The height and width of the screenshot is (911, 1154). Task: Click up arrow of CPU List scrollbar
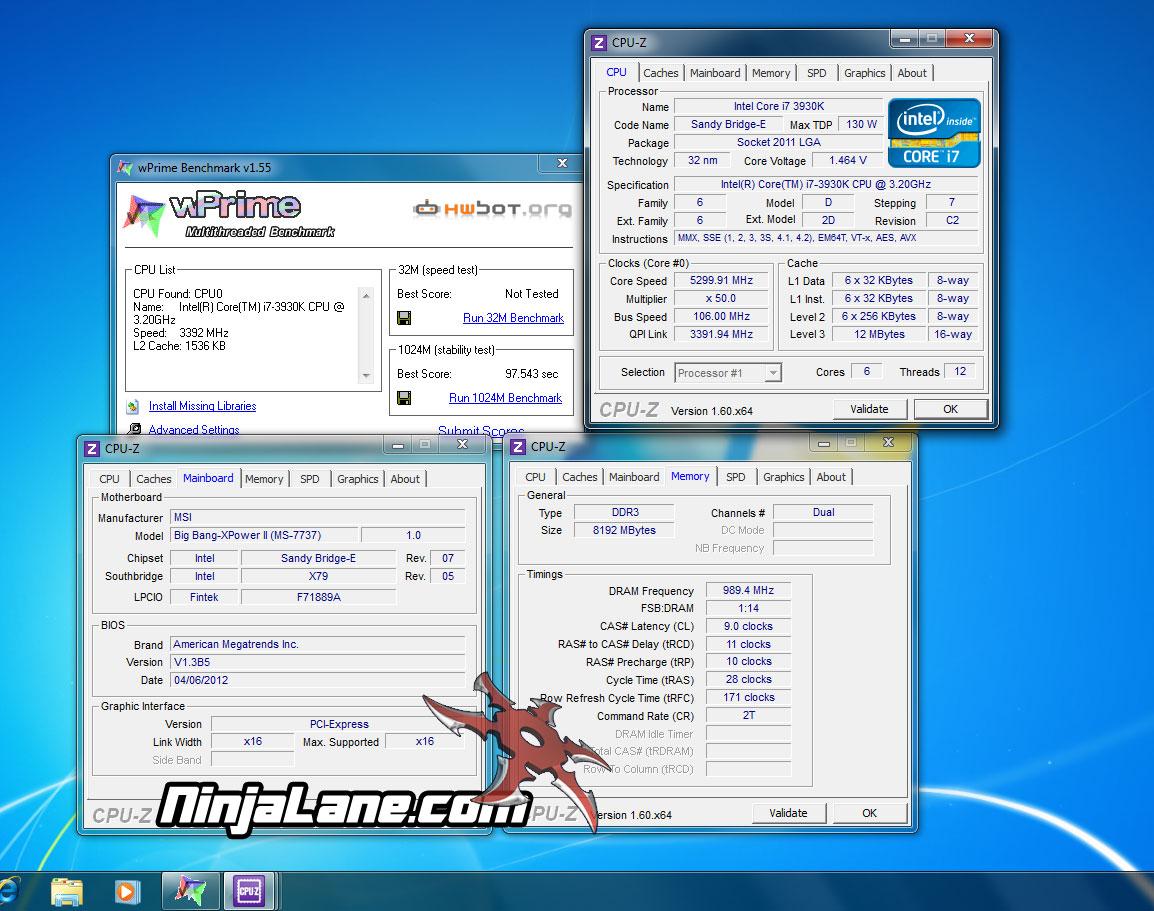tap(366, 295)
